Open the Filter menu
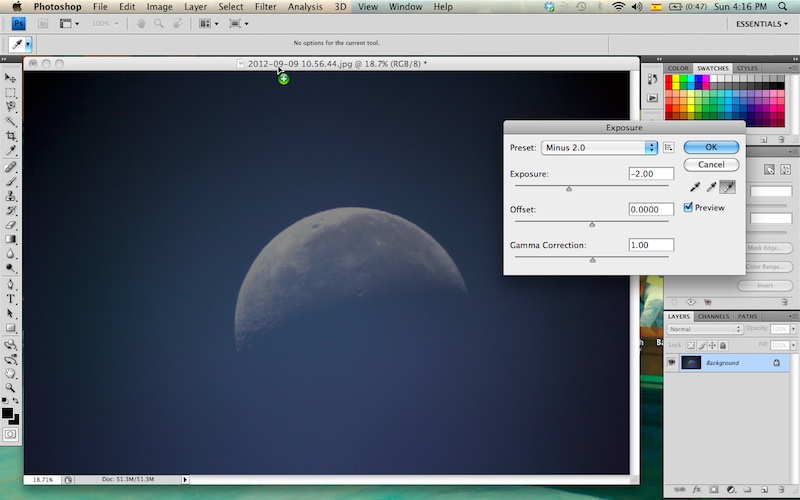Screen dimensions: 800x500 265,7
